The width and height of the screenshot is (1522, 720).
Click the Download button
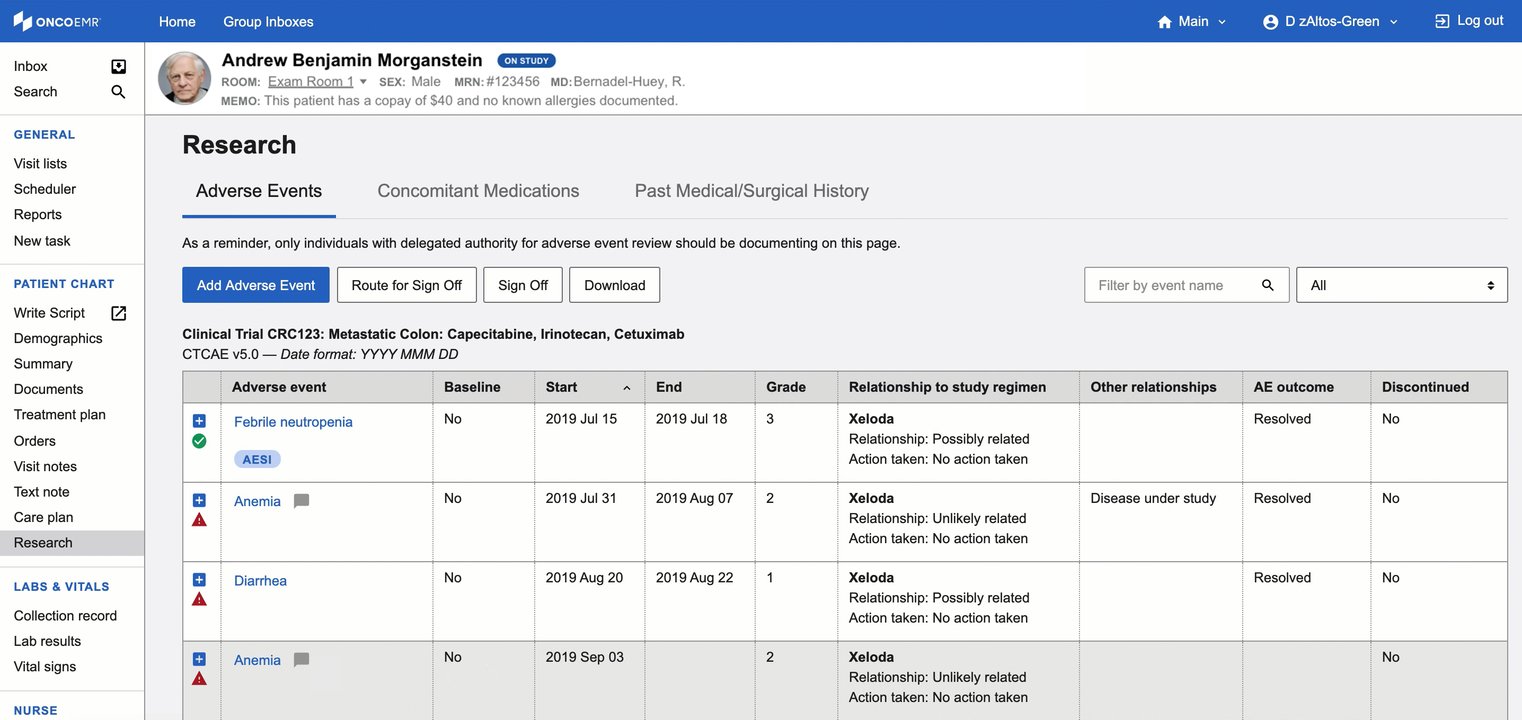pos(614,285)
